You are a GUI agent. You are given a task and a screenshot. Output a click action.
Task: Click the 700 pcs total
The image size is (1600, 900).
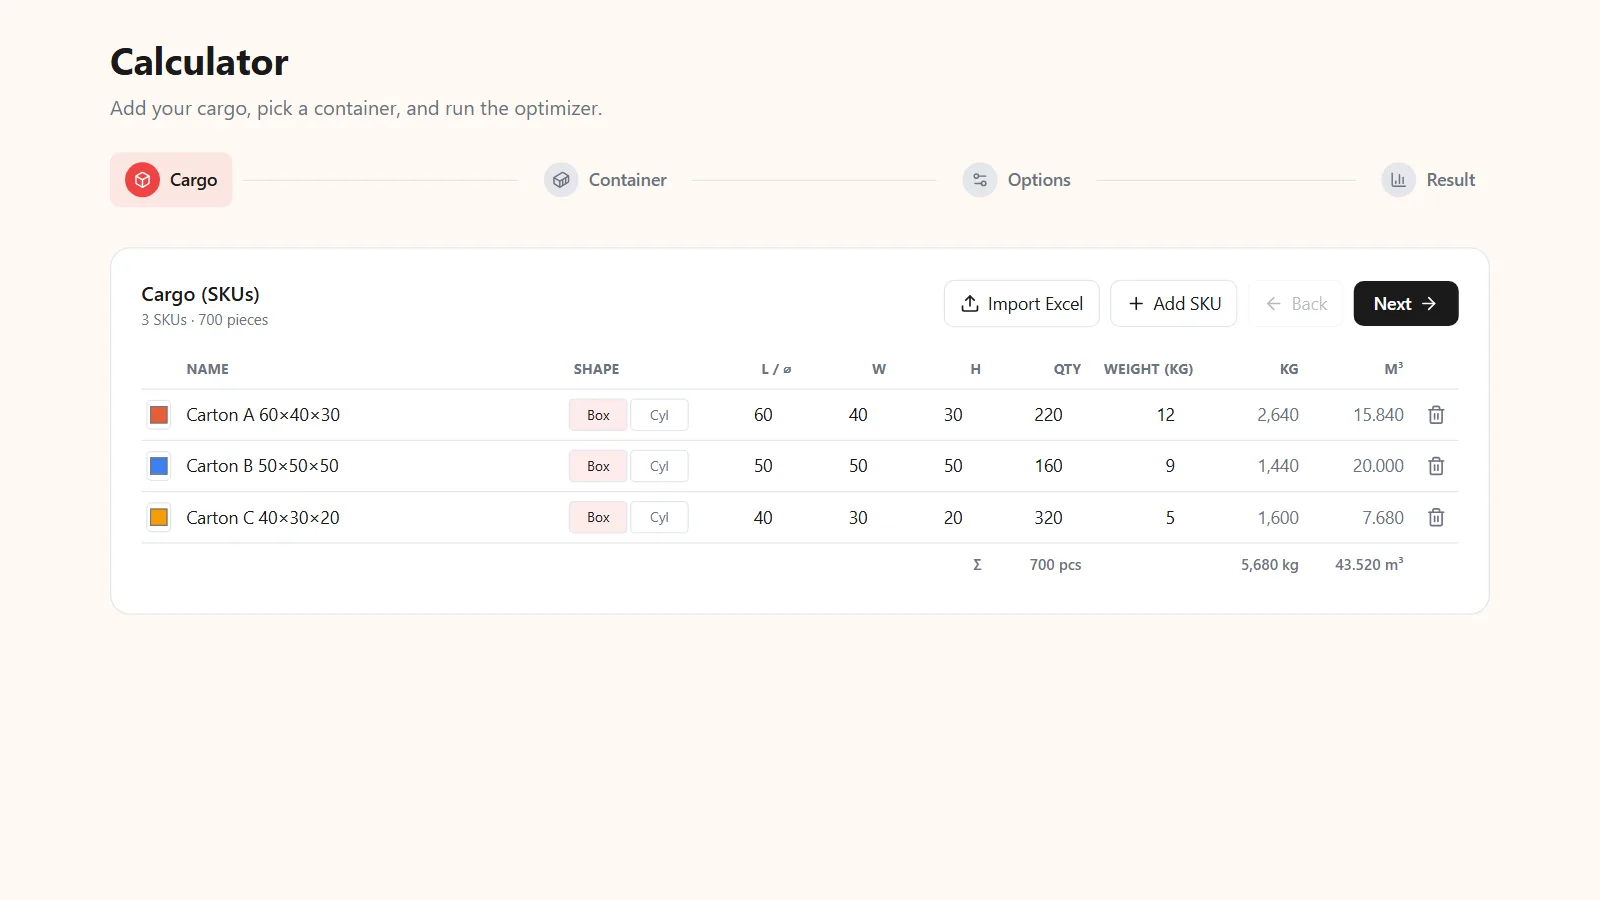[x=1055, y=565]
